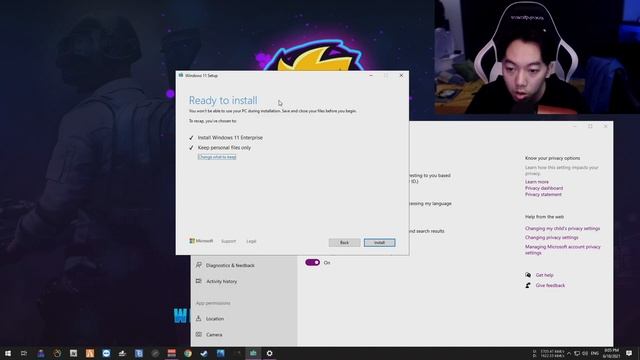Click the Get help link in Settings
Image resolution: width=640 pixels, height=360 pixels.
pyautogui.click(x=544, y=275)
